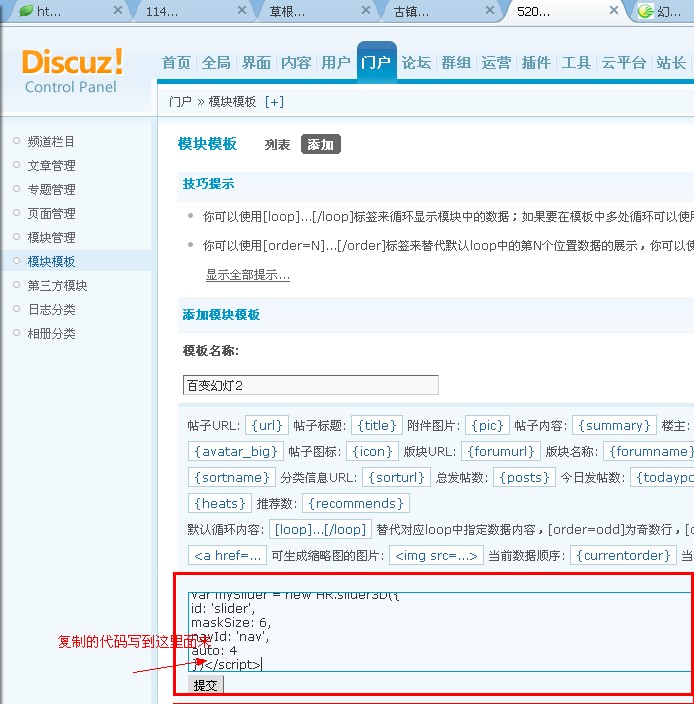Viewport: 694px width, 704px height.
Task: Open 相册分类 in the left sidebar
Action: click(x=51, y=334)
